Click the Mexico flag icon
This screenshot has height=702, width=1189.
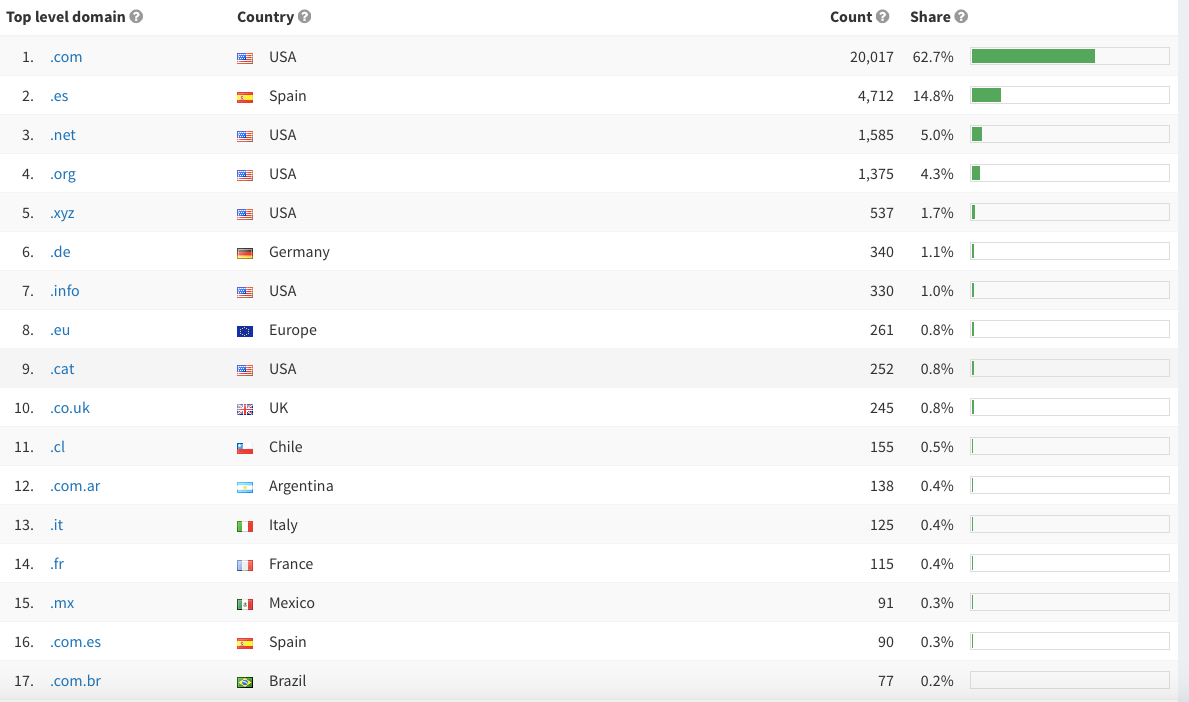pos(245,604)
